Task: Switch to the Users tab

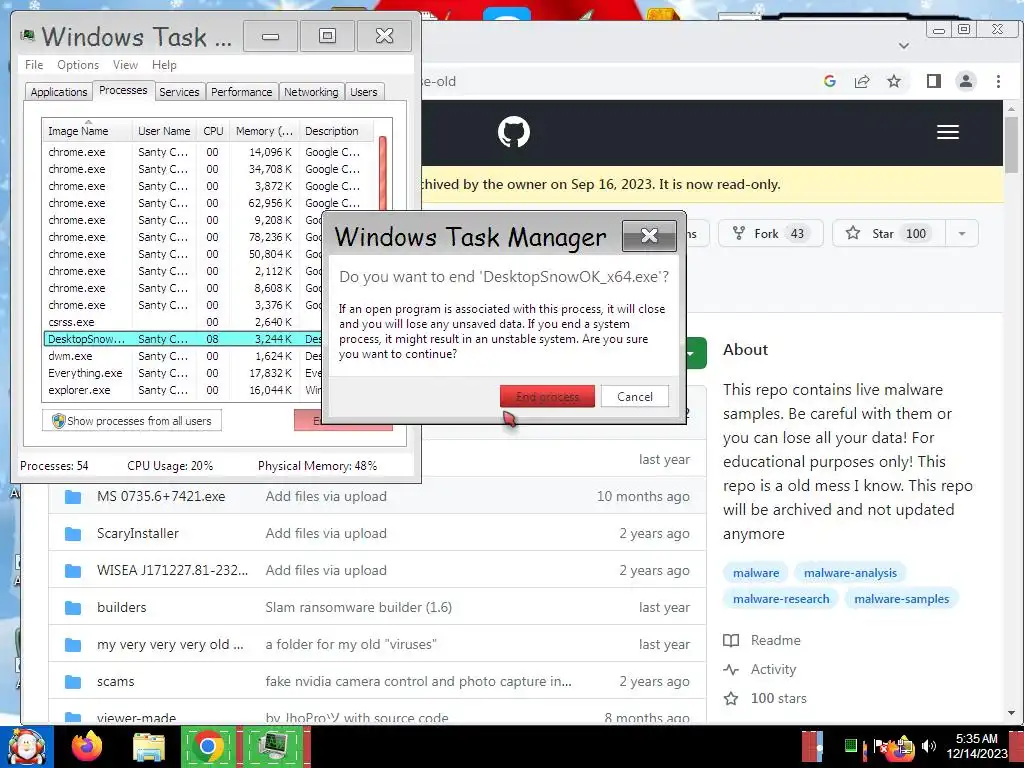Action: pyautogui.click(x=364, y=92)
